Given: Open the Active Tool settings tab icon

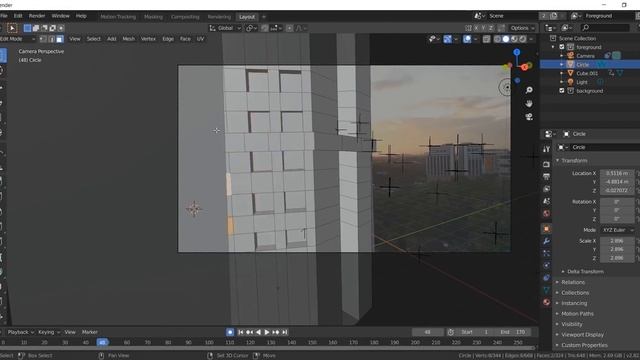Looking at the screenshot, I should click(x=546, y=149).
